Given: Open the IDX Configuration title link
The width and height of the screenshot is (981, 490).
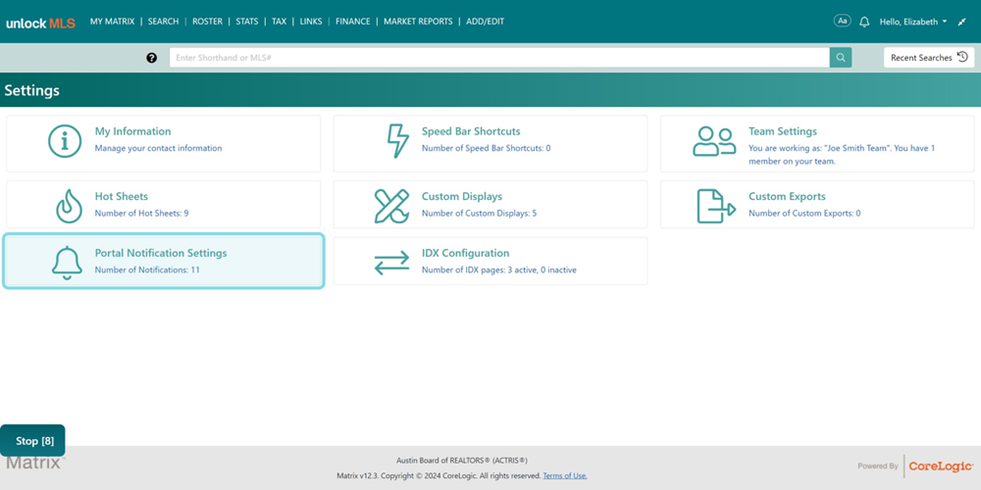Looking at the screenshot, I should (465, 253).
